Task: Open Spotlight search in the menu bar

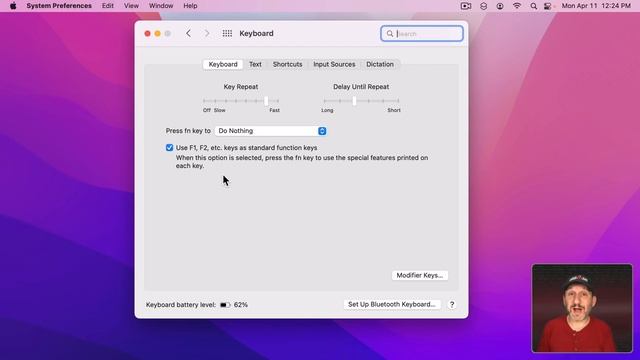Action: [533, 6]
